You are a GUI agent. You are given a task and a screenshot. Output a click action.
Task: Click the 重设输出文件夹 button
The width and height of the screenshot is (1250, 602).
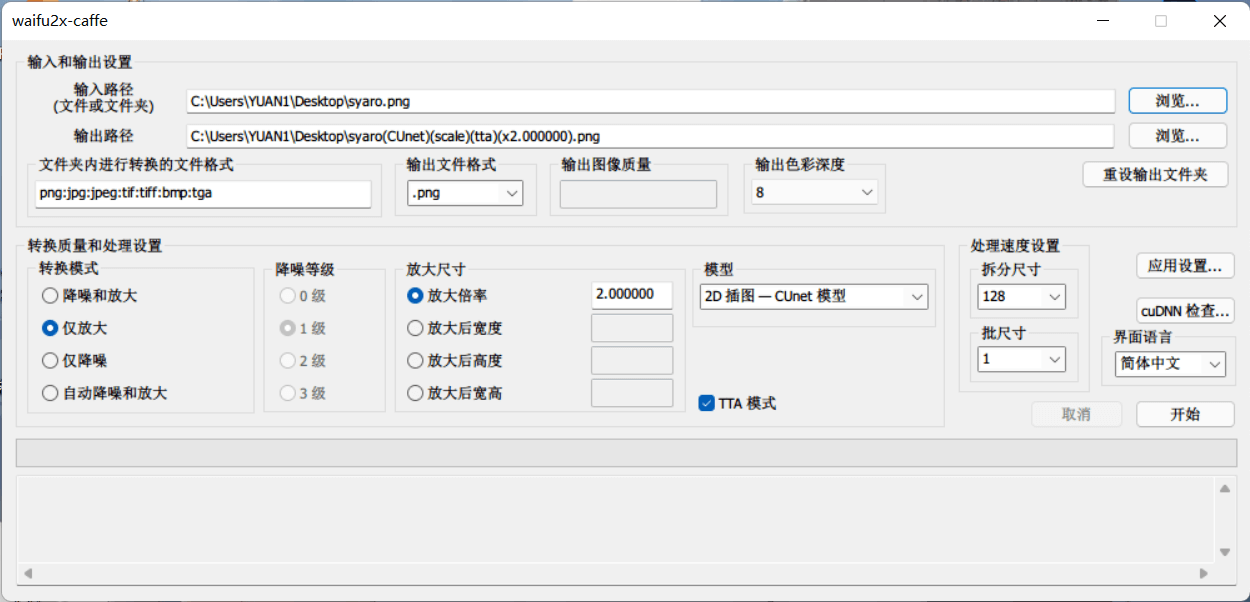[x=1155, y=174]
